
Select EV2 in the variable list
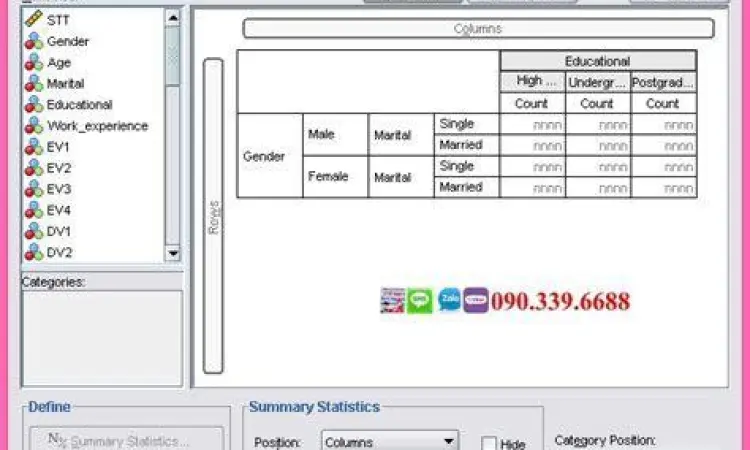(59, 168)
